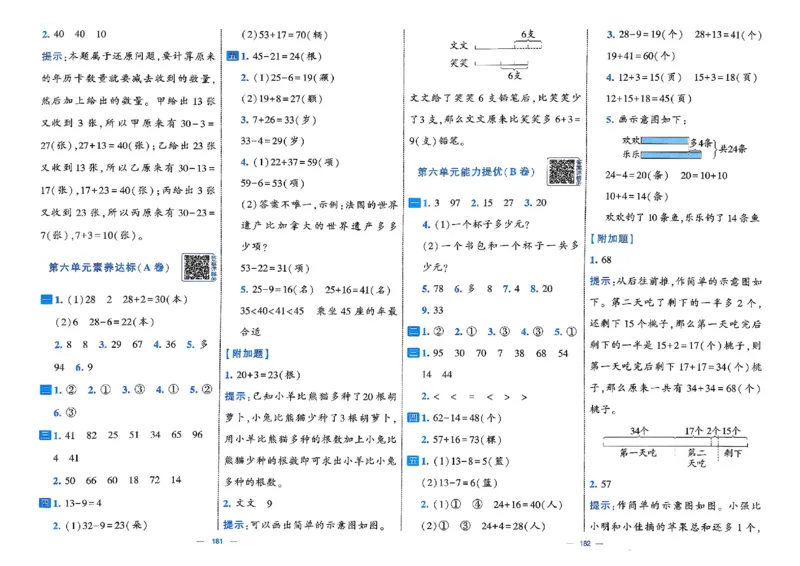This screenshot has width=800, height=566.
Task: Click blue 三 marker before row 41 82 25
Action: 45,435
